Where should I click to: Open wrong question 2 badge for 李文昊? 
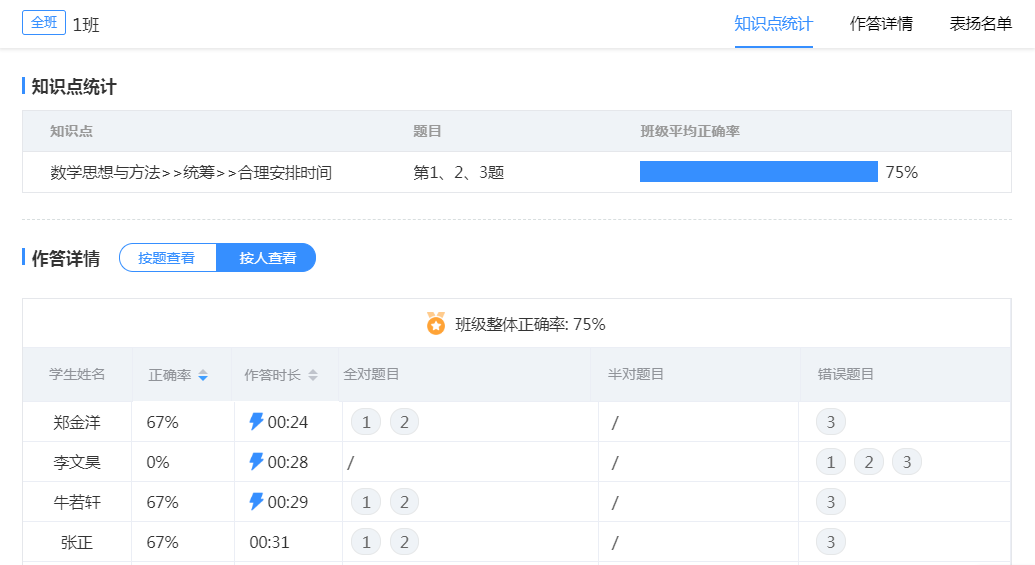click(869, 462)
